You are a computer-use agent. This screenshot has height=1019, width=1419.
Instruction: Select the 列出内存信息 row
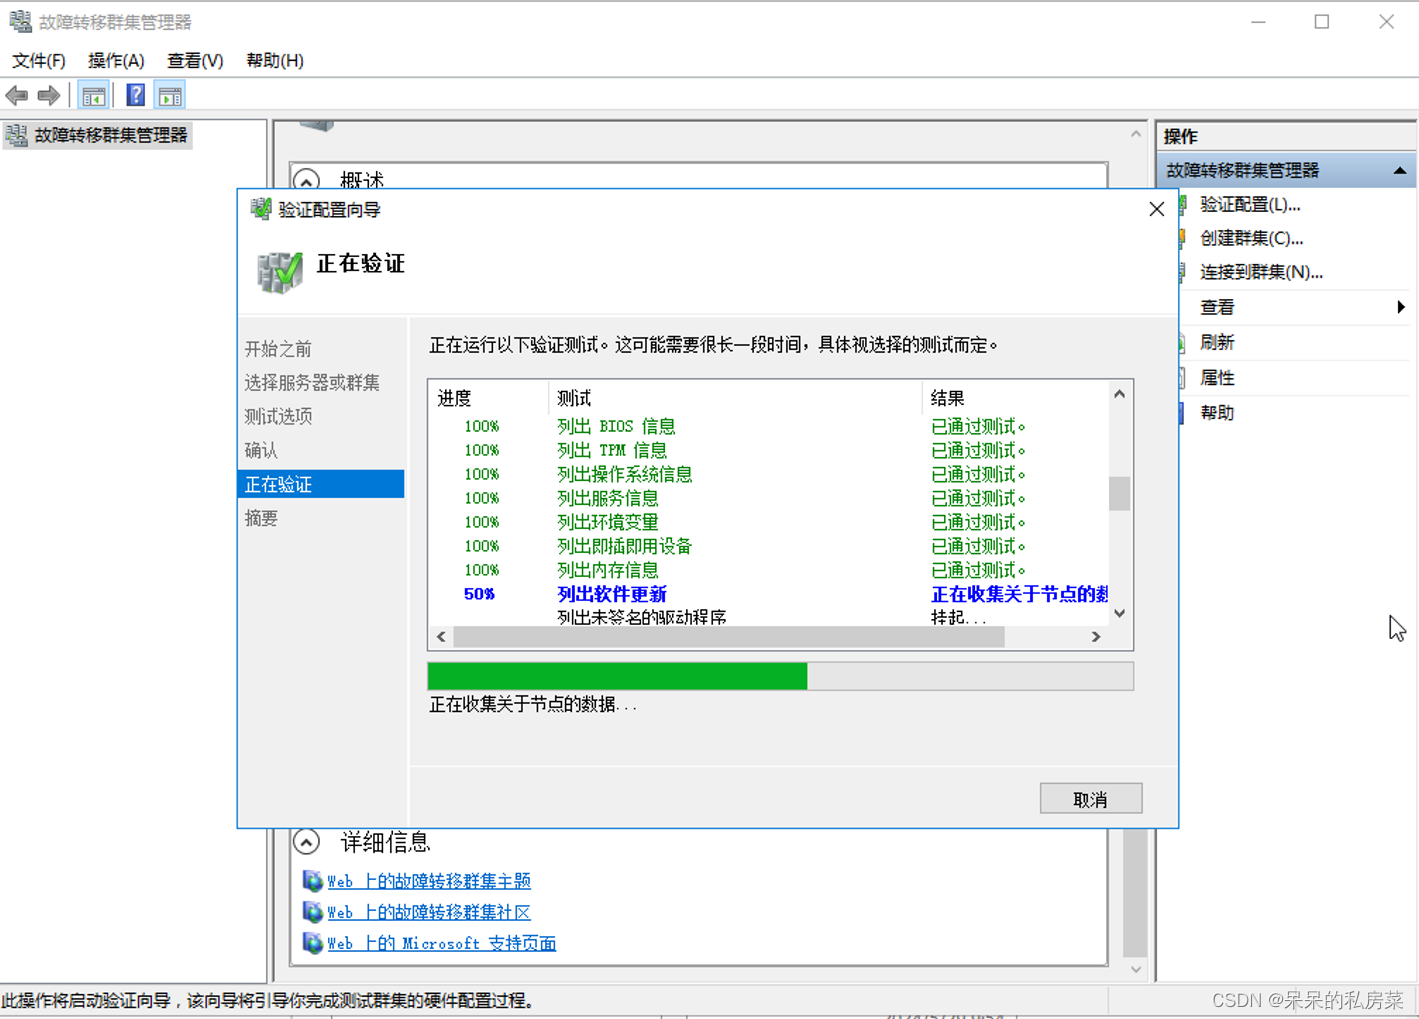(768, 570)
